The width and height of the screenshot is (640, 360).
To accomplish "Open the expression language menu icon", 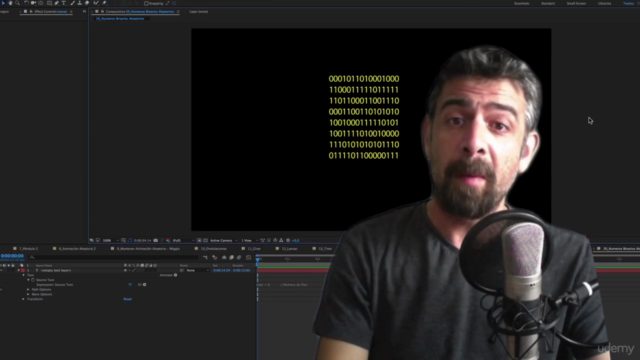I will 144,284.
